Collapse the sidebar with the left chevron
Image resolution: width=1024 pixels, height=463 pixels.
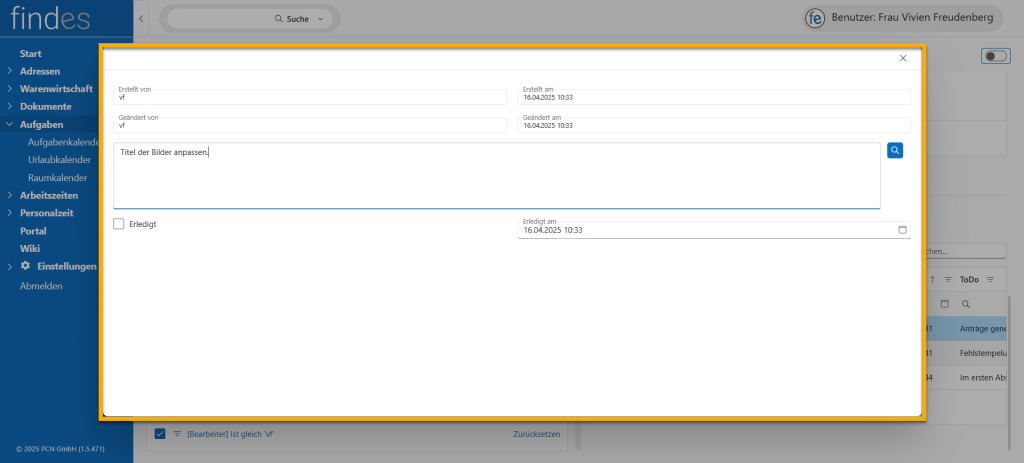tap(141, 19)
